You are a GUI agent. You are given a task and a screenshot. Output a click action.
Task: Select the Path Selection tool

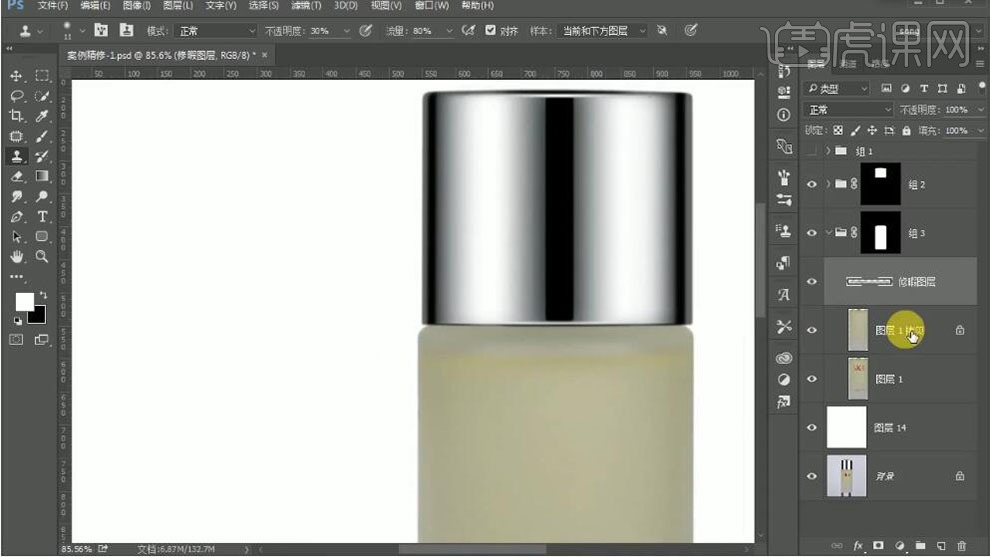coord(16,236)
